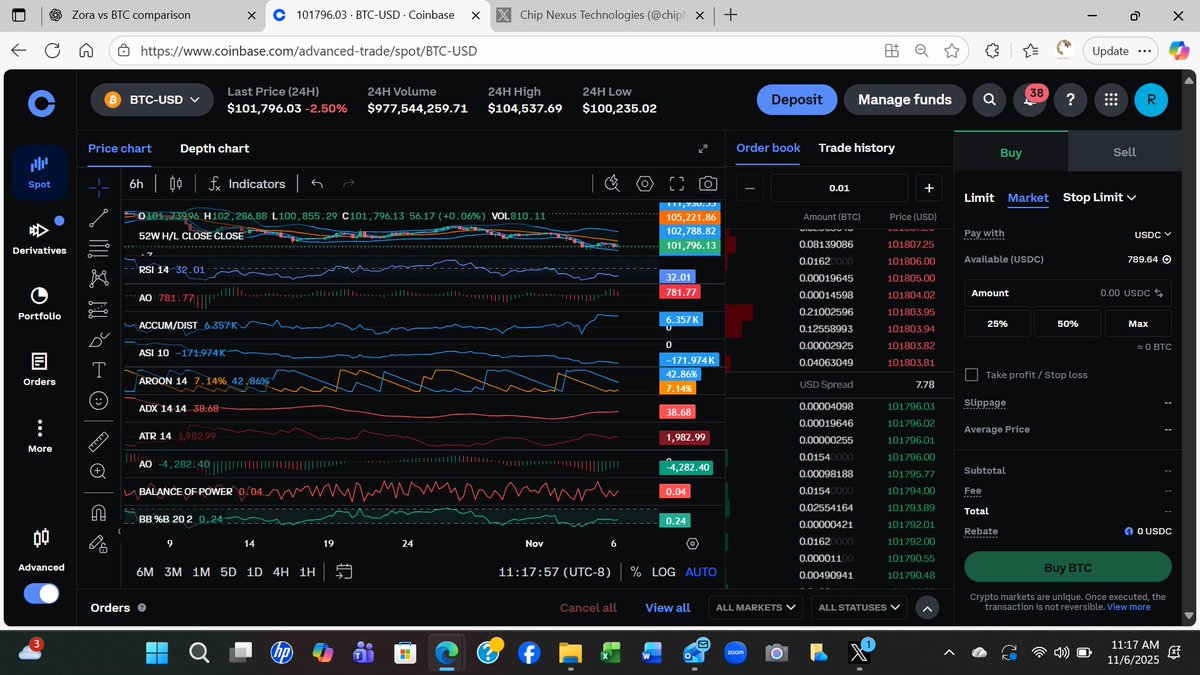
Task: Toggle LOG scale on the chart
Action: pyautogui.click(x=663, y=572)
